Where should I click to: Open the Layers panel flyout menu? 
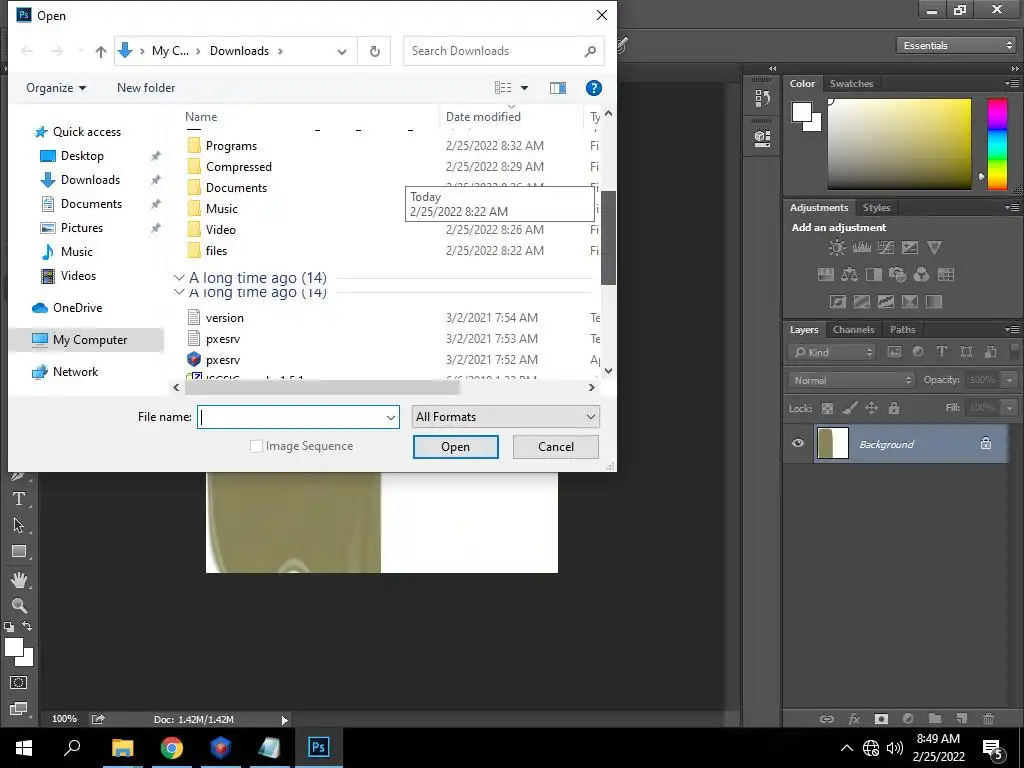pyautogui.click(x=1012, y=329)
